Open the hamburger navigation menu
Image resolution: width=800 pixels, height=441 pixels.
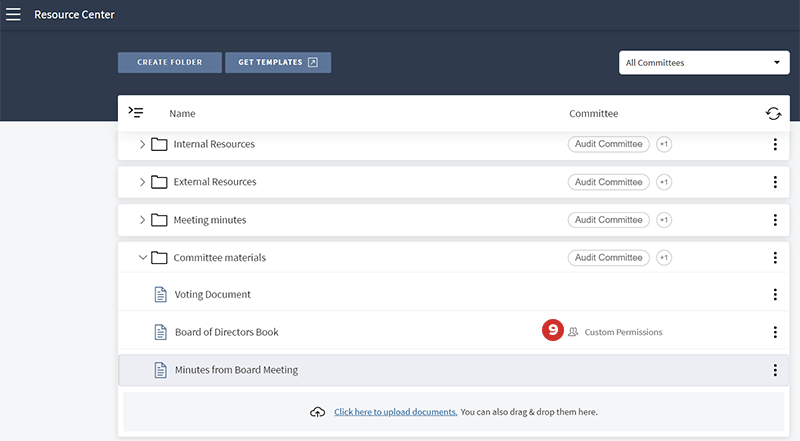tap(14, 15)
